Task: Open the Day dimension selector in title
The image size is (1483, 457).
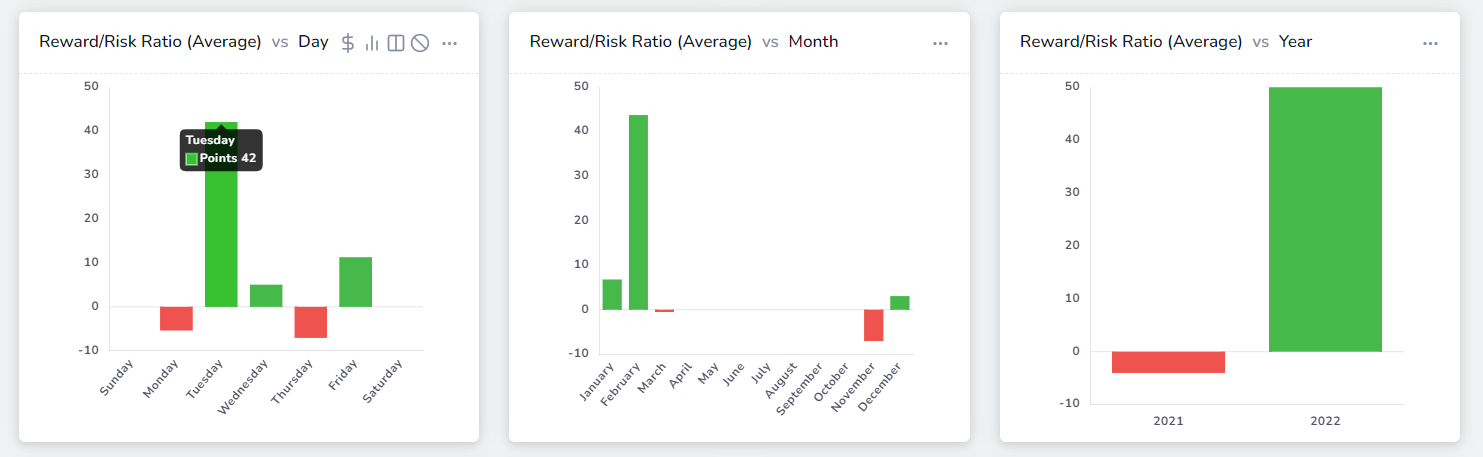Action: click(x=313, y=42)
